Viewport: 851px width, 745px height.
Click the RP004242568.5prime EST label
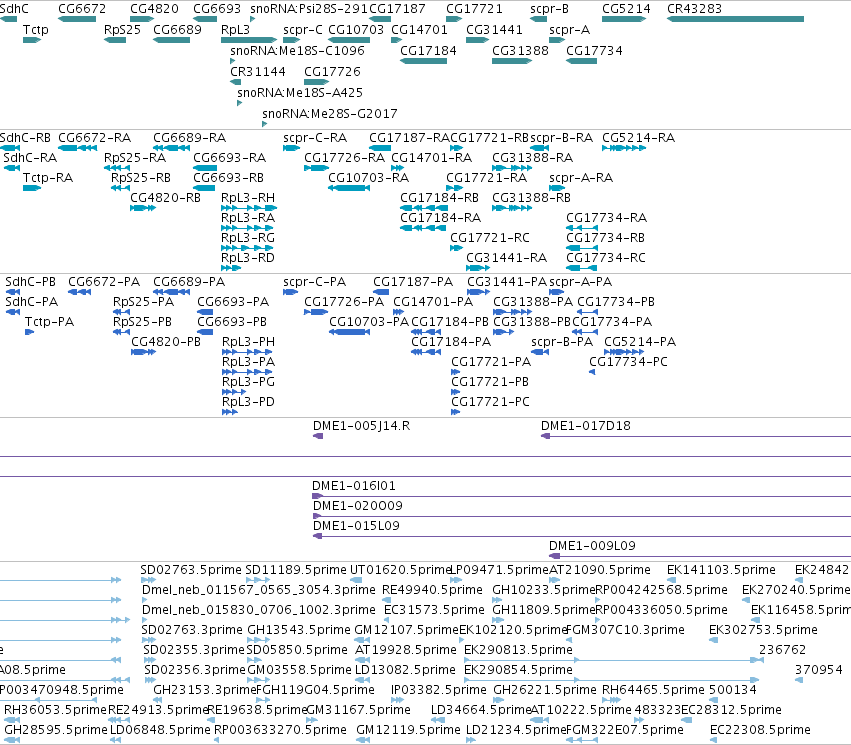661,590
